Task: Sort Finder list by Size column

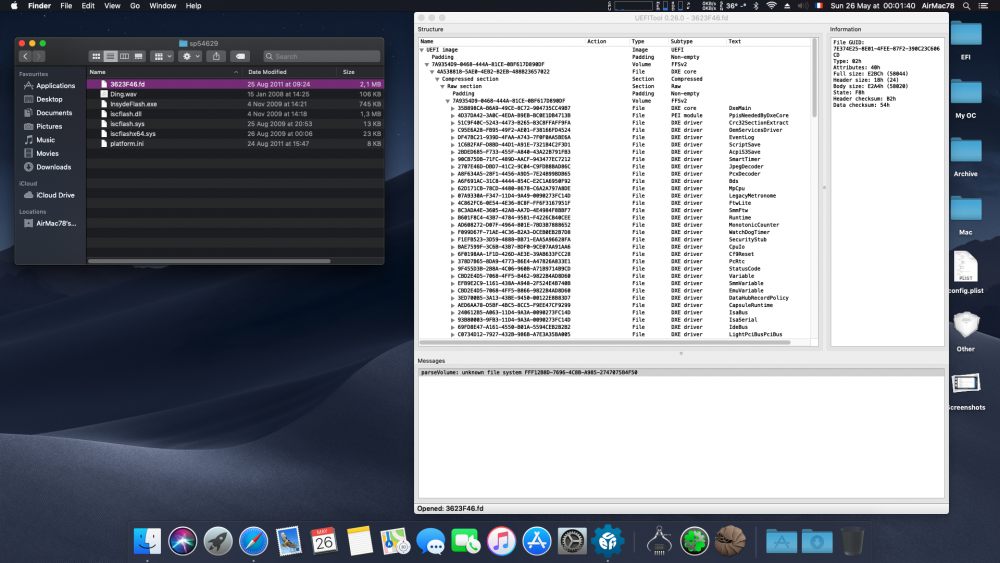Action: click(360, 72)
